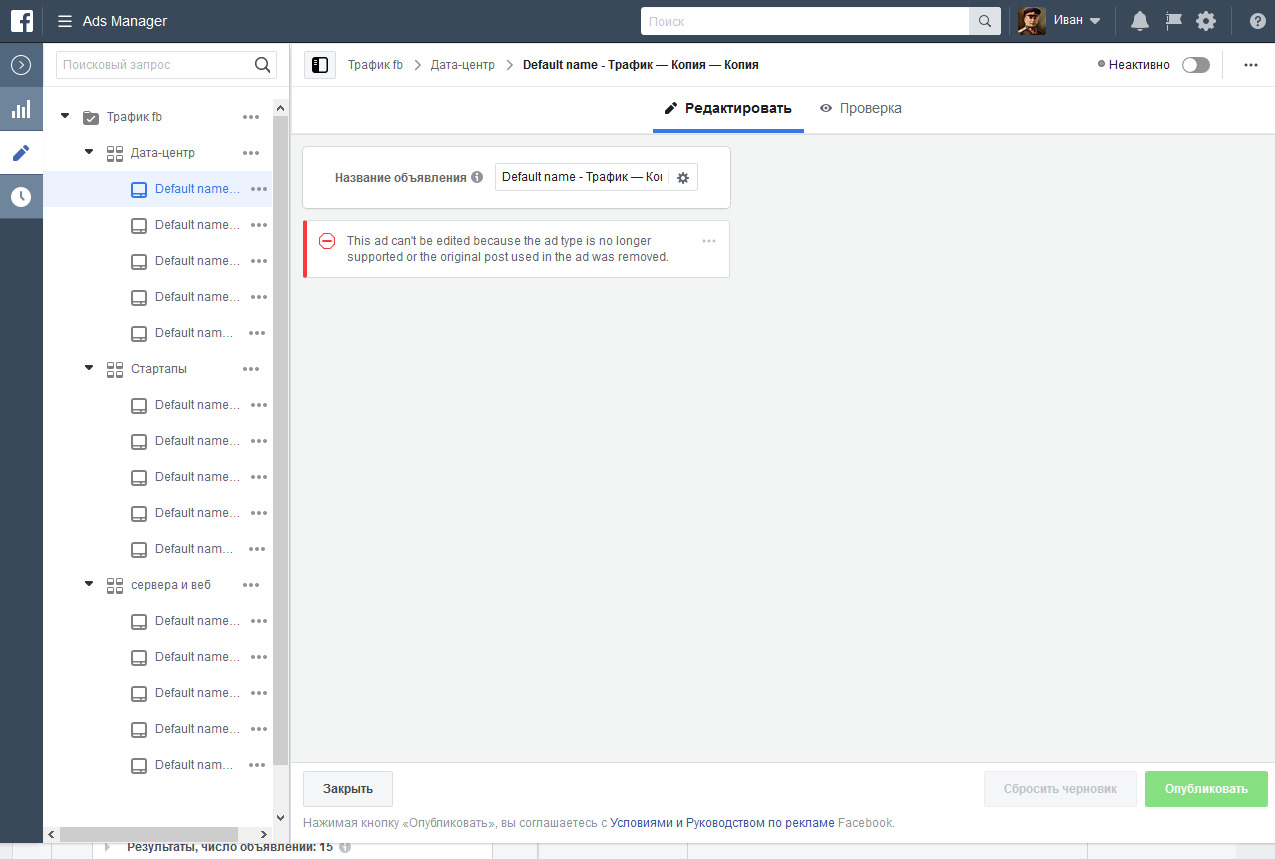Viewport: 1275px width, 859px height.
Task: Click the current ad name in the breadcrumb
Action: point(641,65)
